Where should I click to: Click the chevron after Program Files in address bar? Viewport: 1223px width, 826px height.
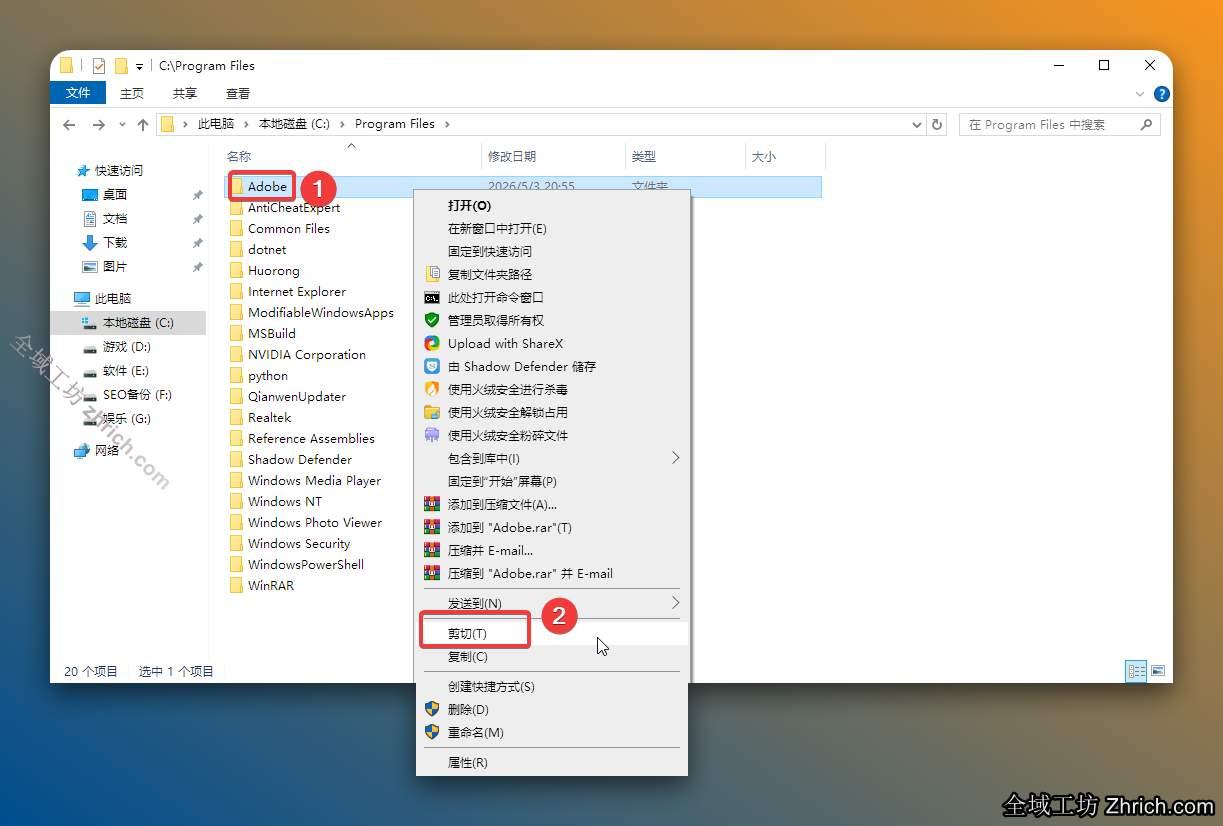point(447,125)
